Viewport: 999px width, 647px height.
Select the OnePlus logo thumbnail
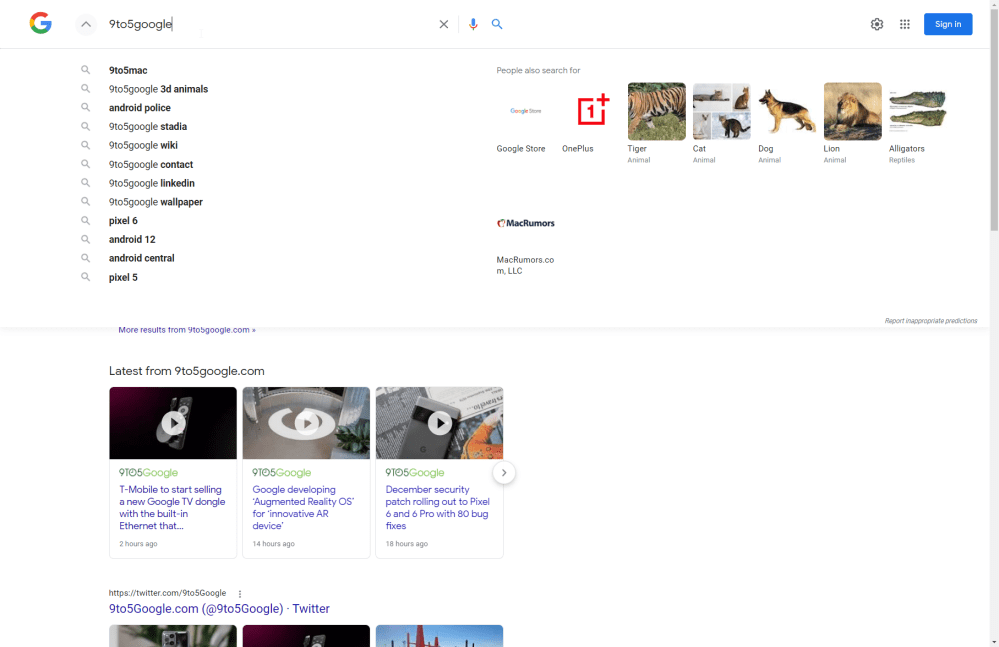point(593,111)
